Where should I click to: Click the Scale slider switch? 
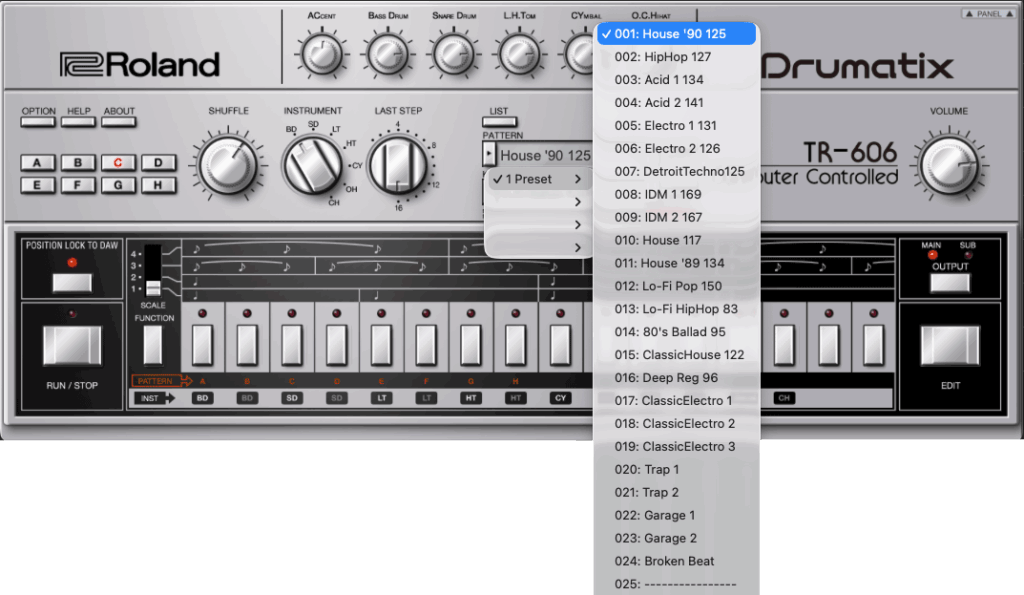click(153, 288)
